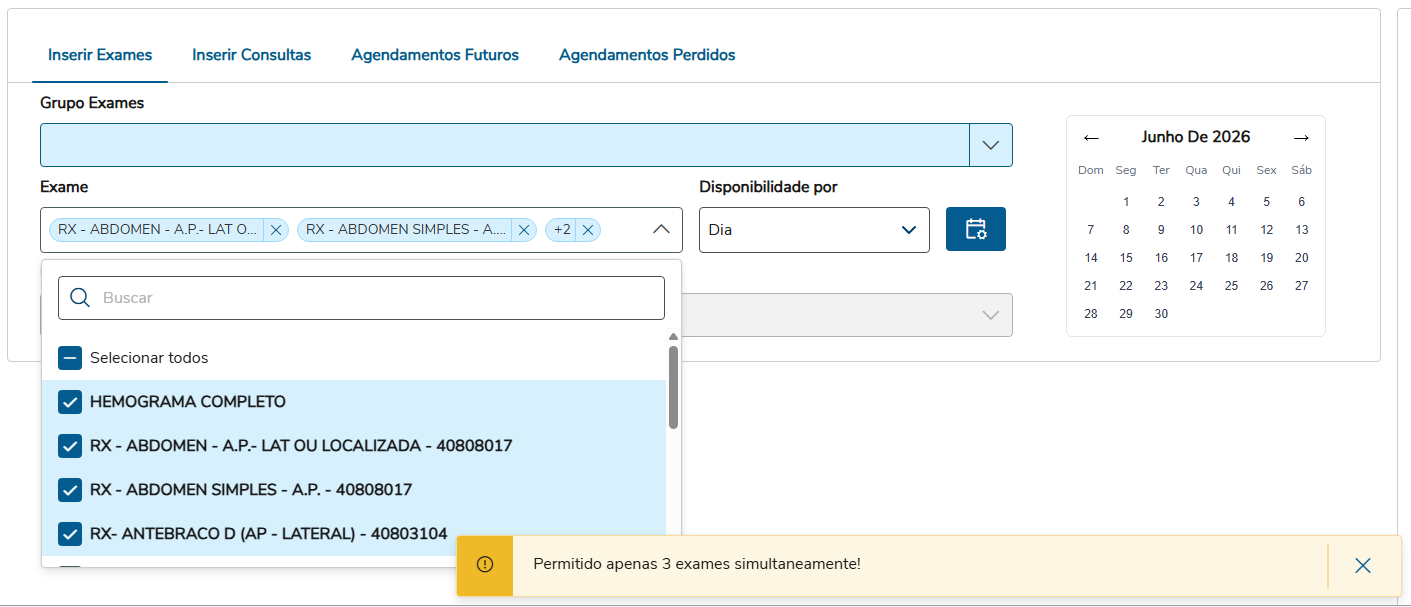Click the warning icon in the notification
1411x607 pixels.
pos(485,564)
